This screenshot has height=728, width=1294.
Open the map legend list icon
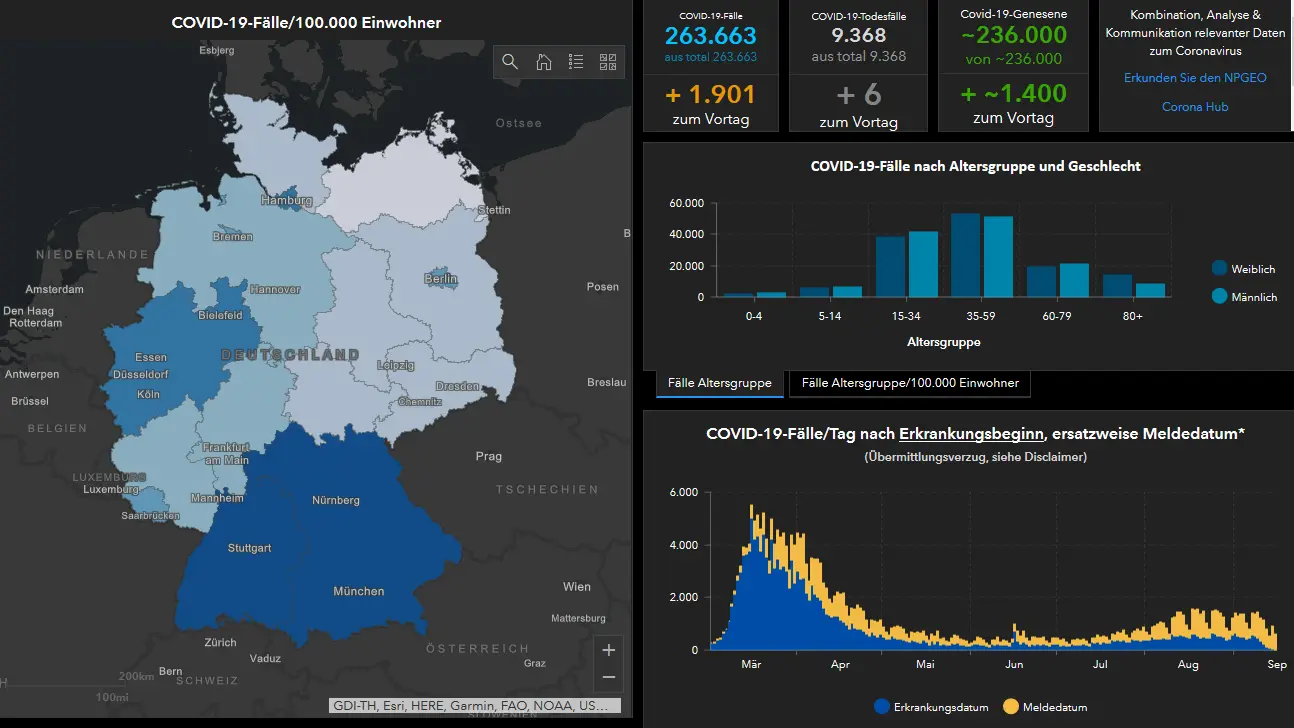(576, 62)
